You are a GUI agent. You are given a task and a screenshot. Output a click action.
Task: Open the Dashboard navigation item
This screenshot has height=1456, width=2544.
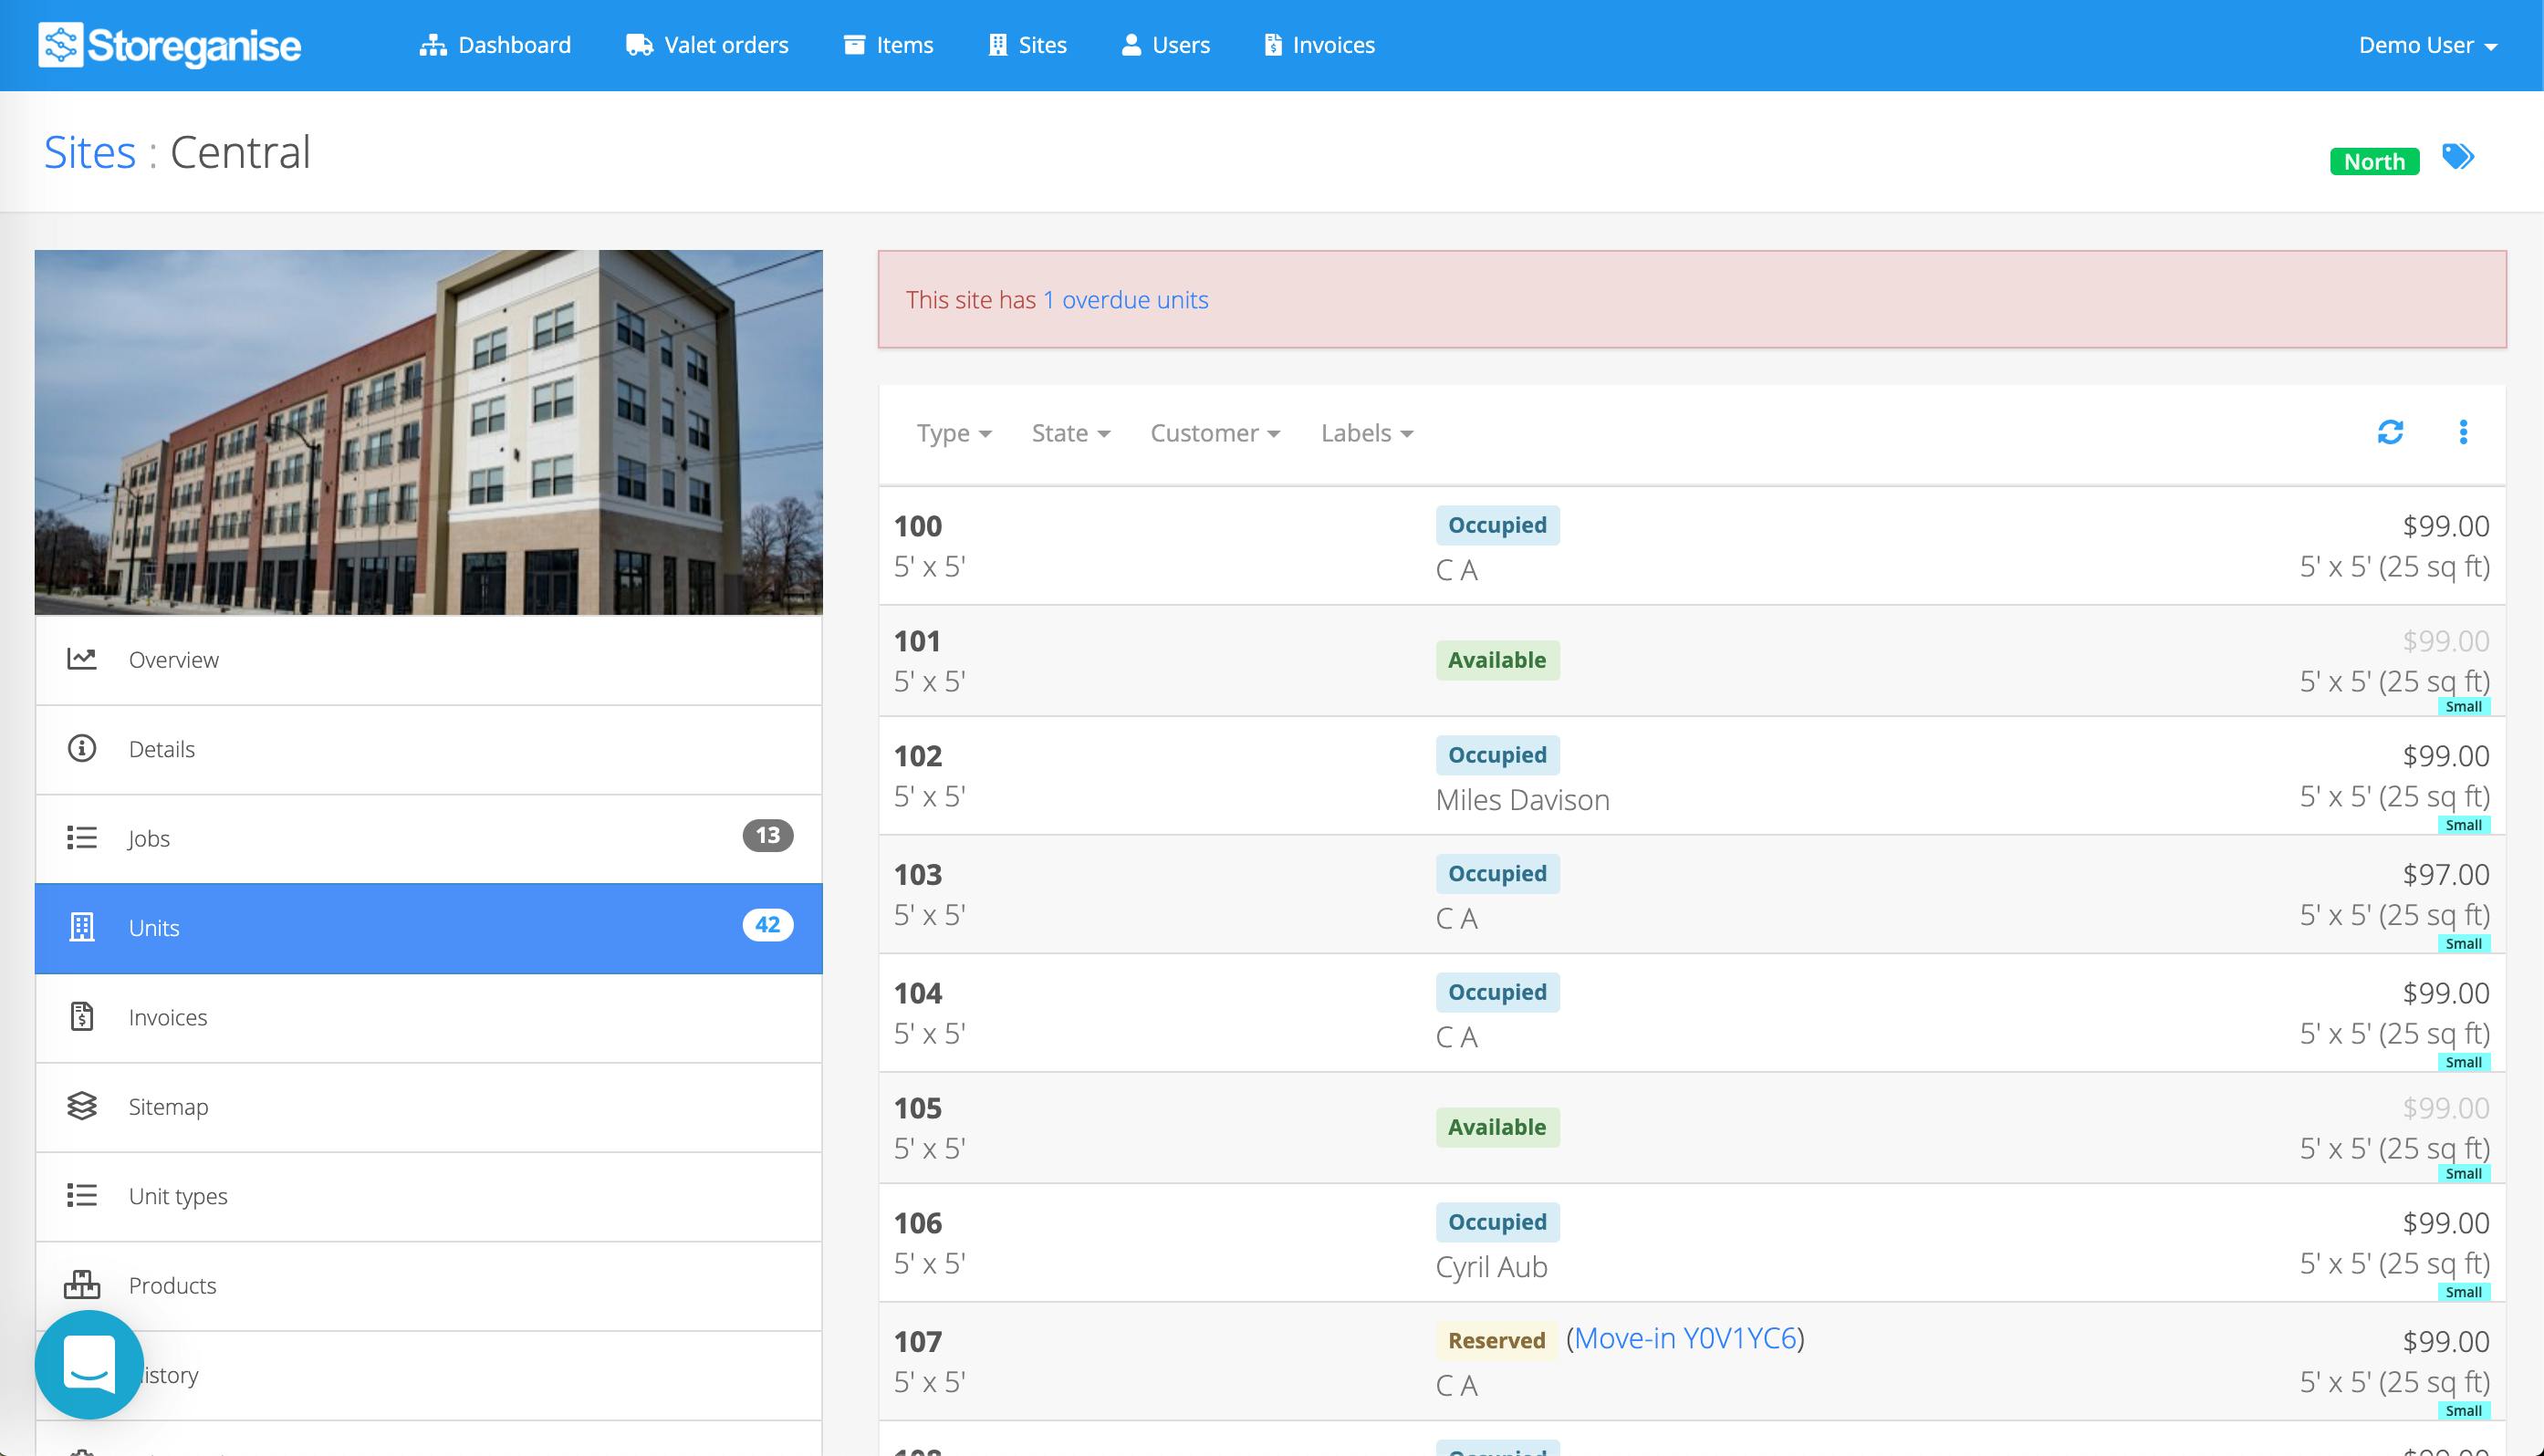[x=495, y=45]
